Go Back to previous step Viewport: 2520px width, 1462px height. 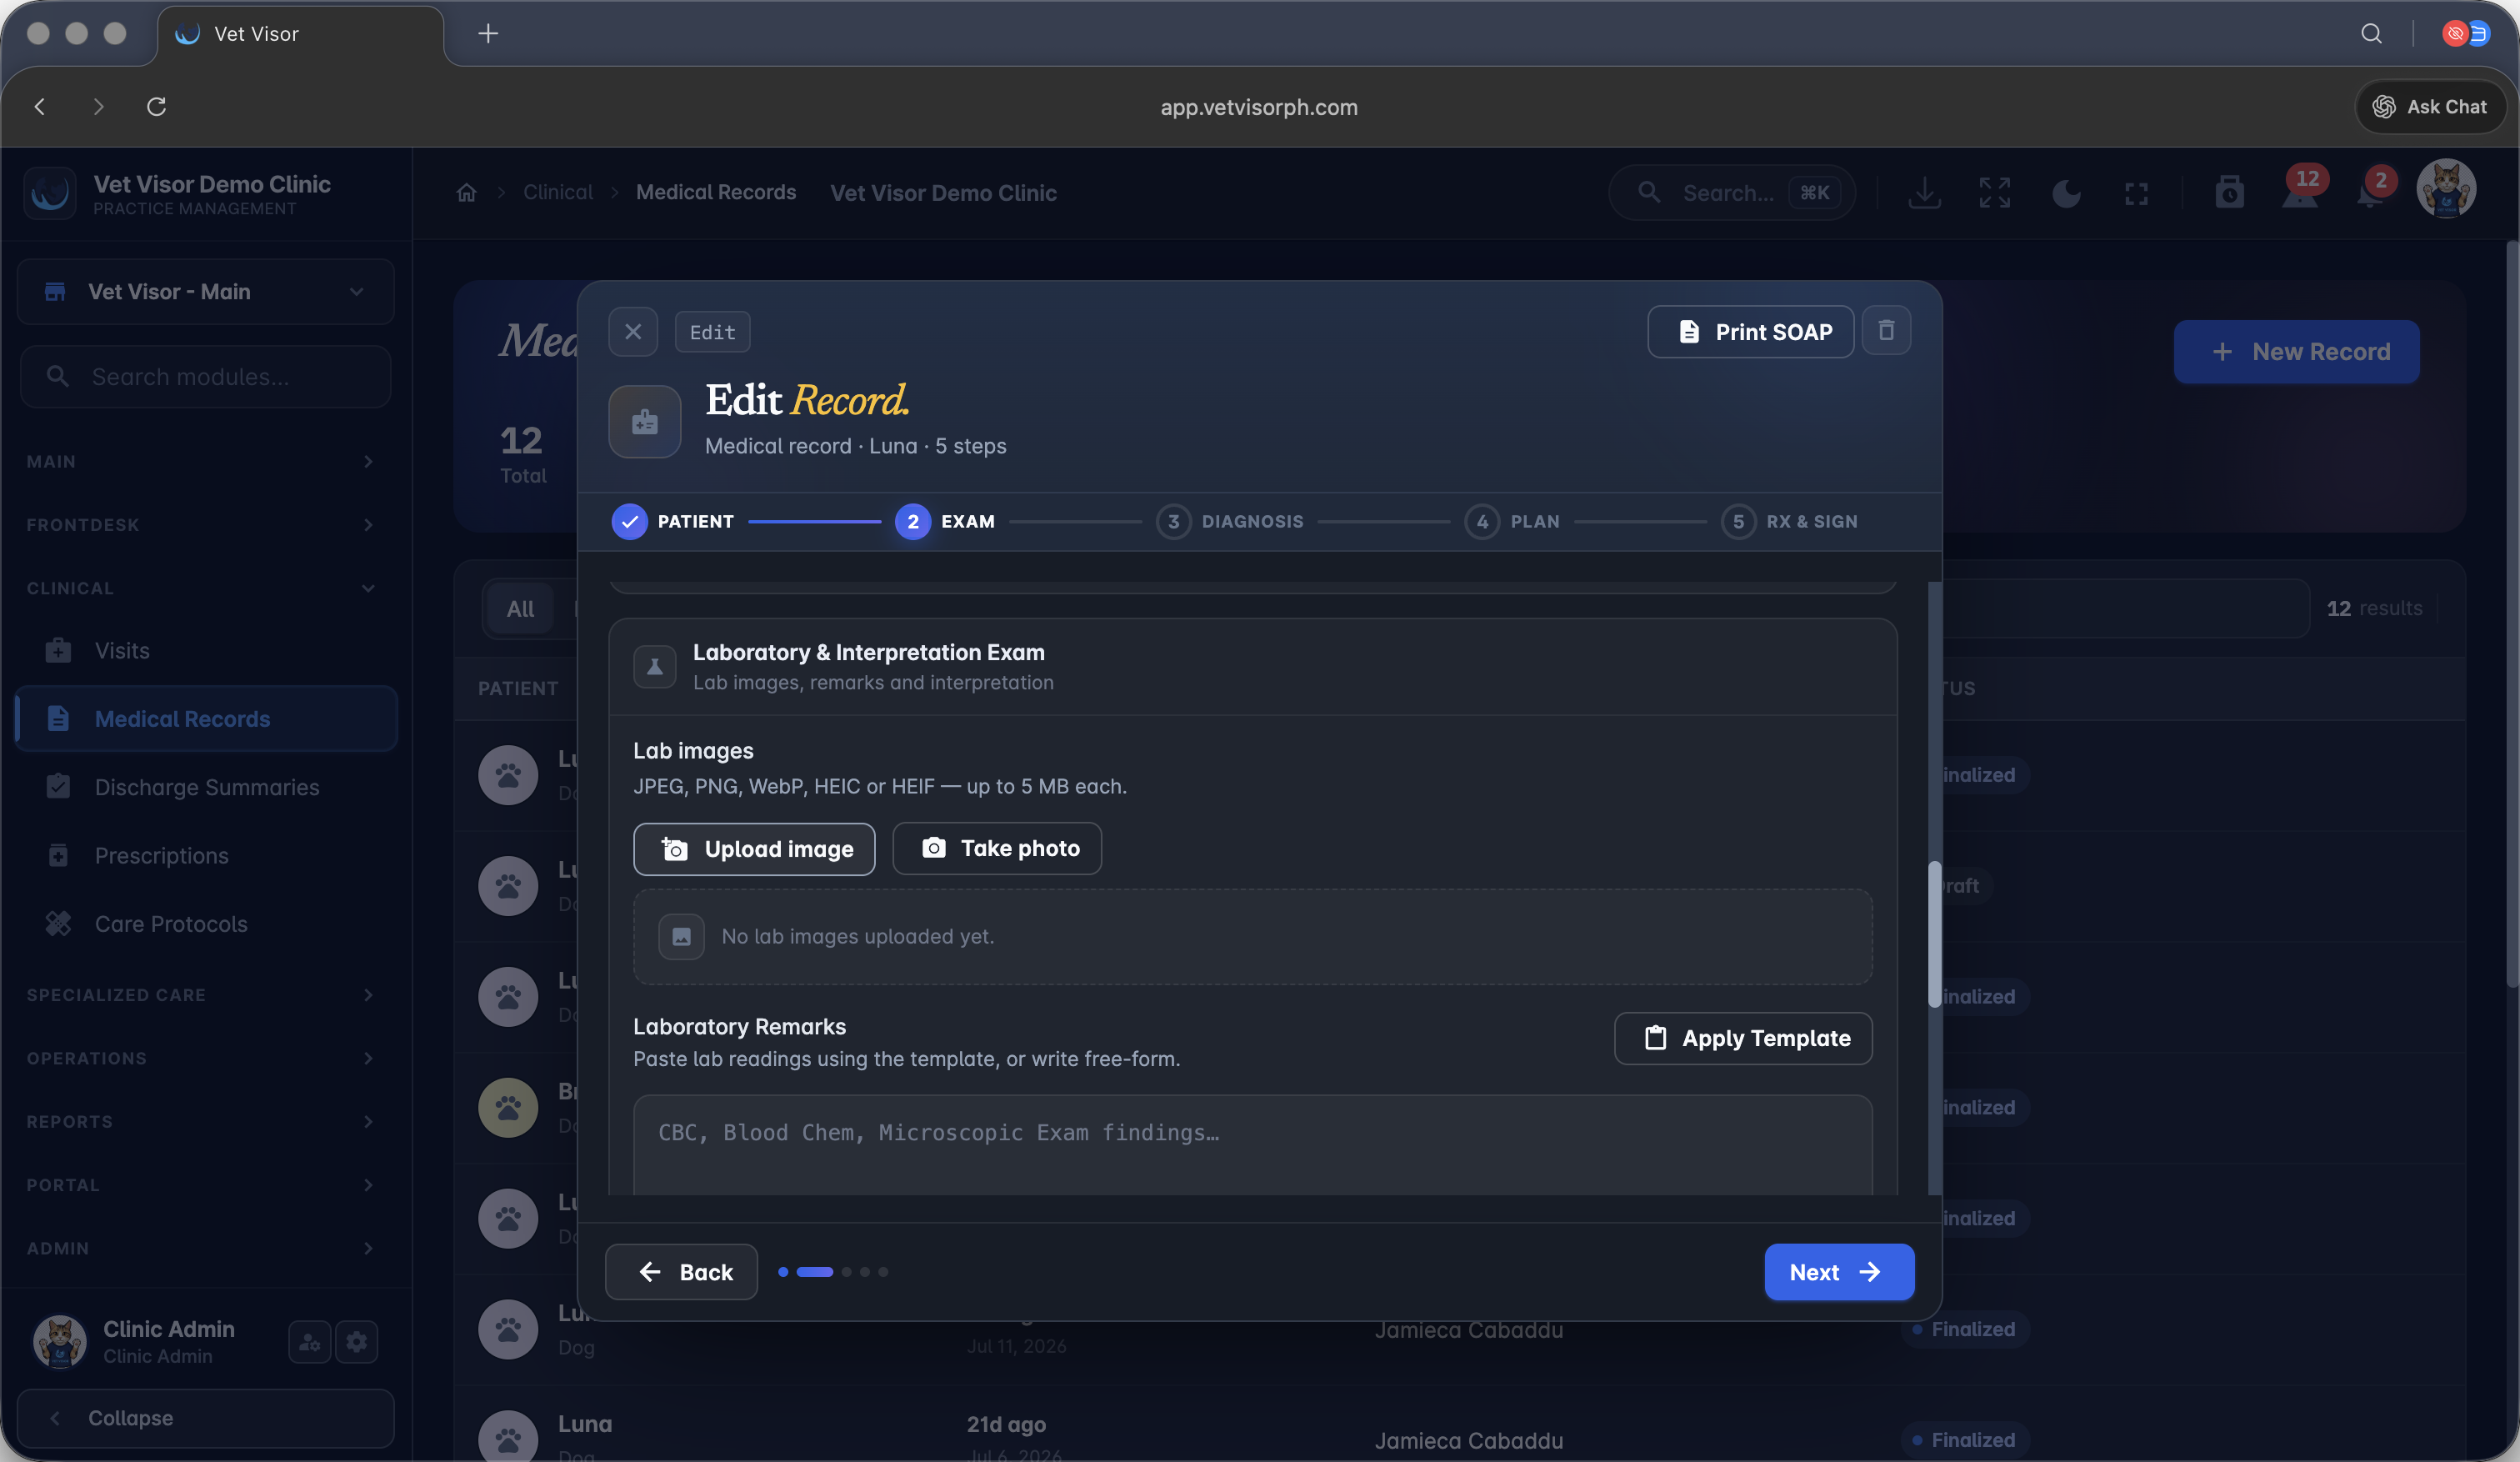(x=681, y=1271)
